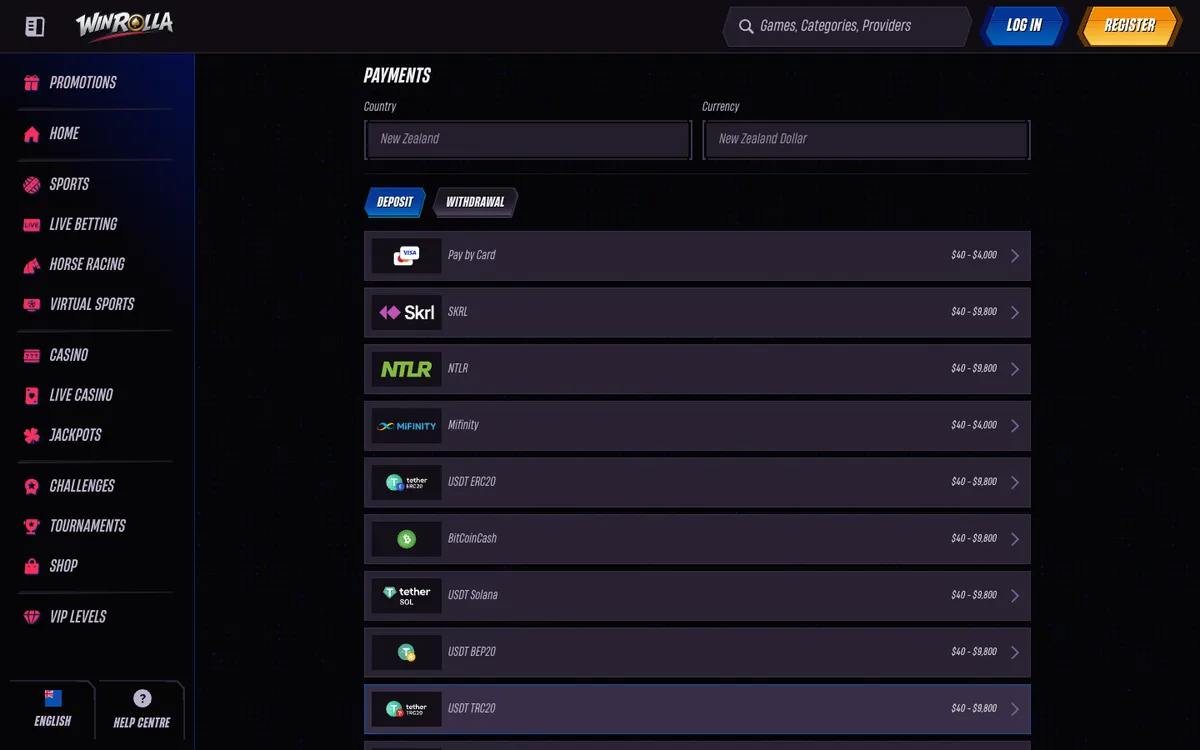The image size is (1200, 750).
Task: Click the BitcoinCash green logo
Action: pos(406,539)
